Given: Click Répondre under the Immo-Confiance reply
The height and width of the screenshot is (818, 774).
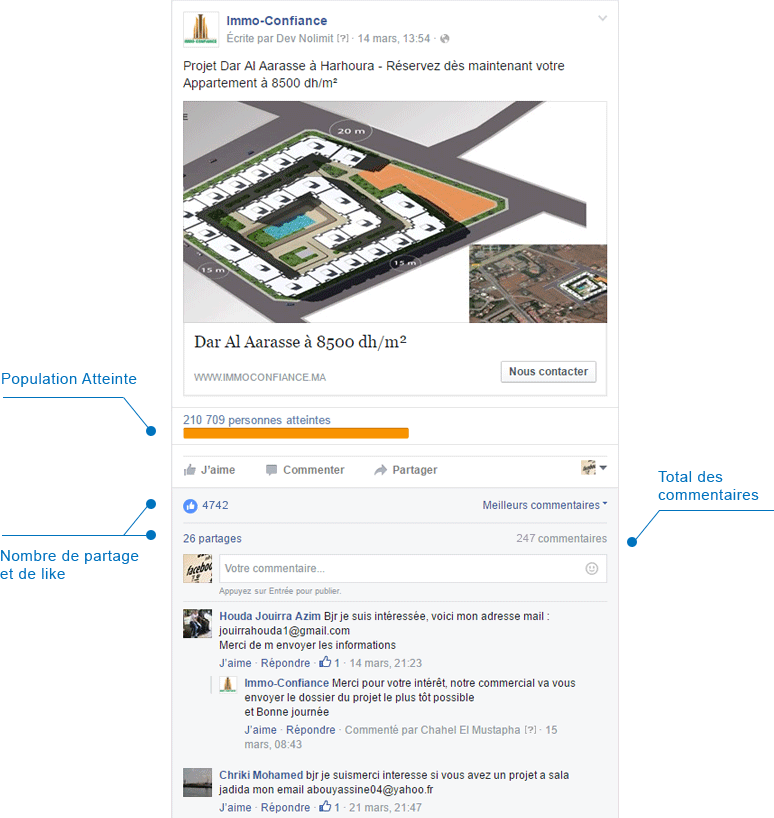Looking at the screenshot, I should click(310, 730).
